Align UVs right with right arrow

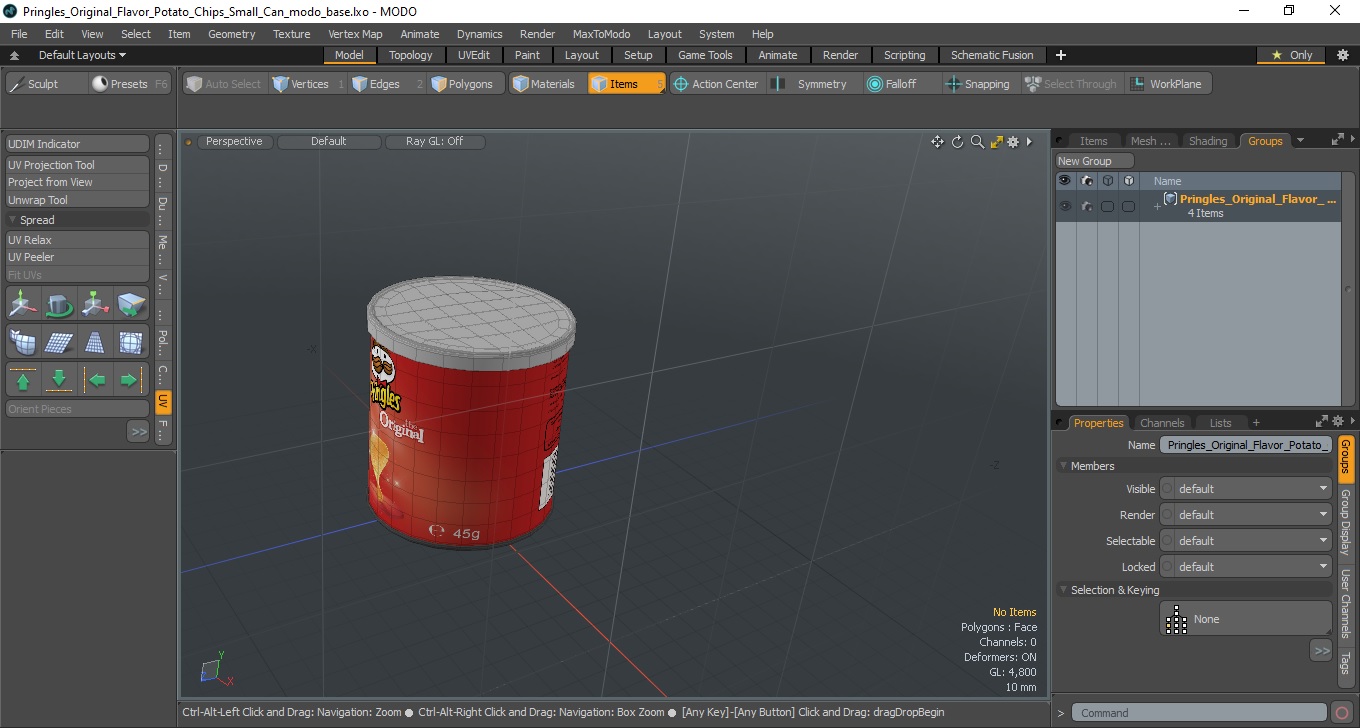point(131,380)
